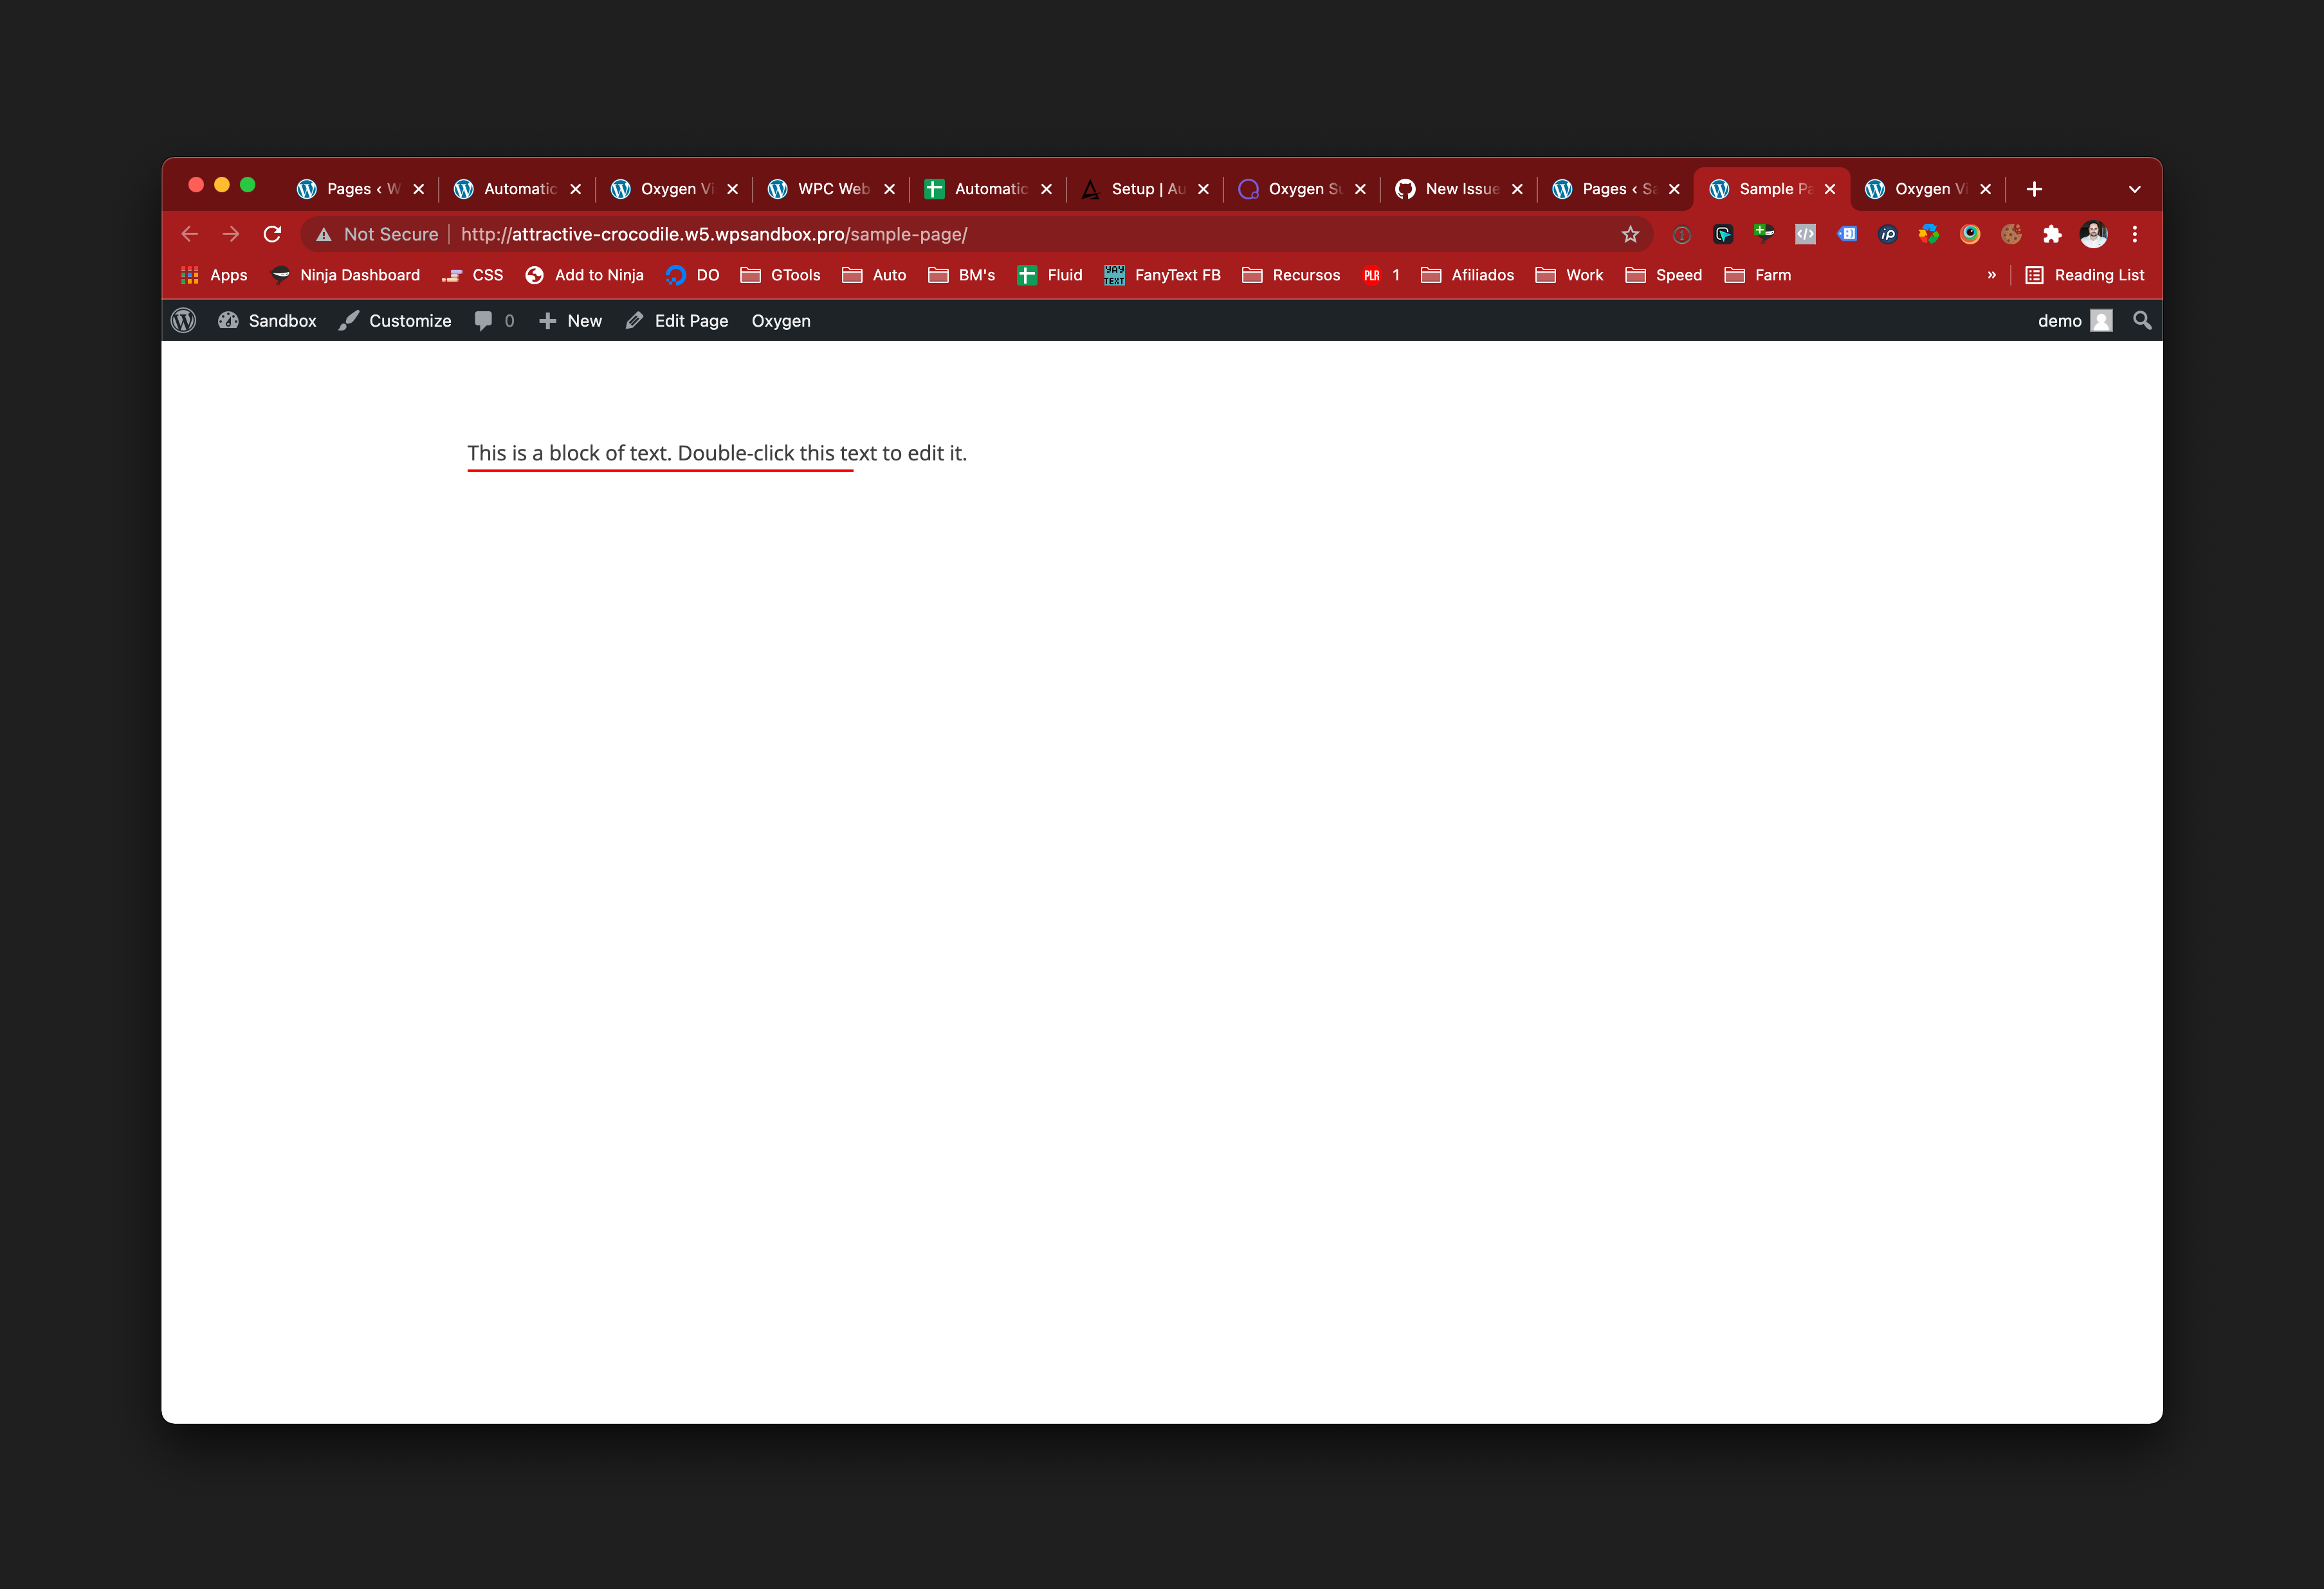Image resolution: width=2324 pixels, height=1589 pixels.
Task: Click the code snippet extension icon
Action: [1806, 234]
